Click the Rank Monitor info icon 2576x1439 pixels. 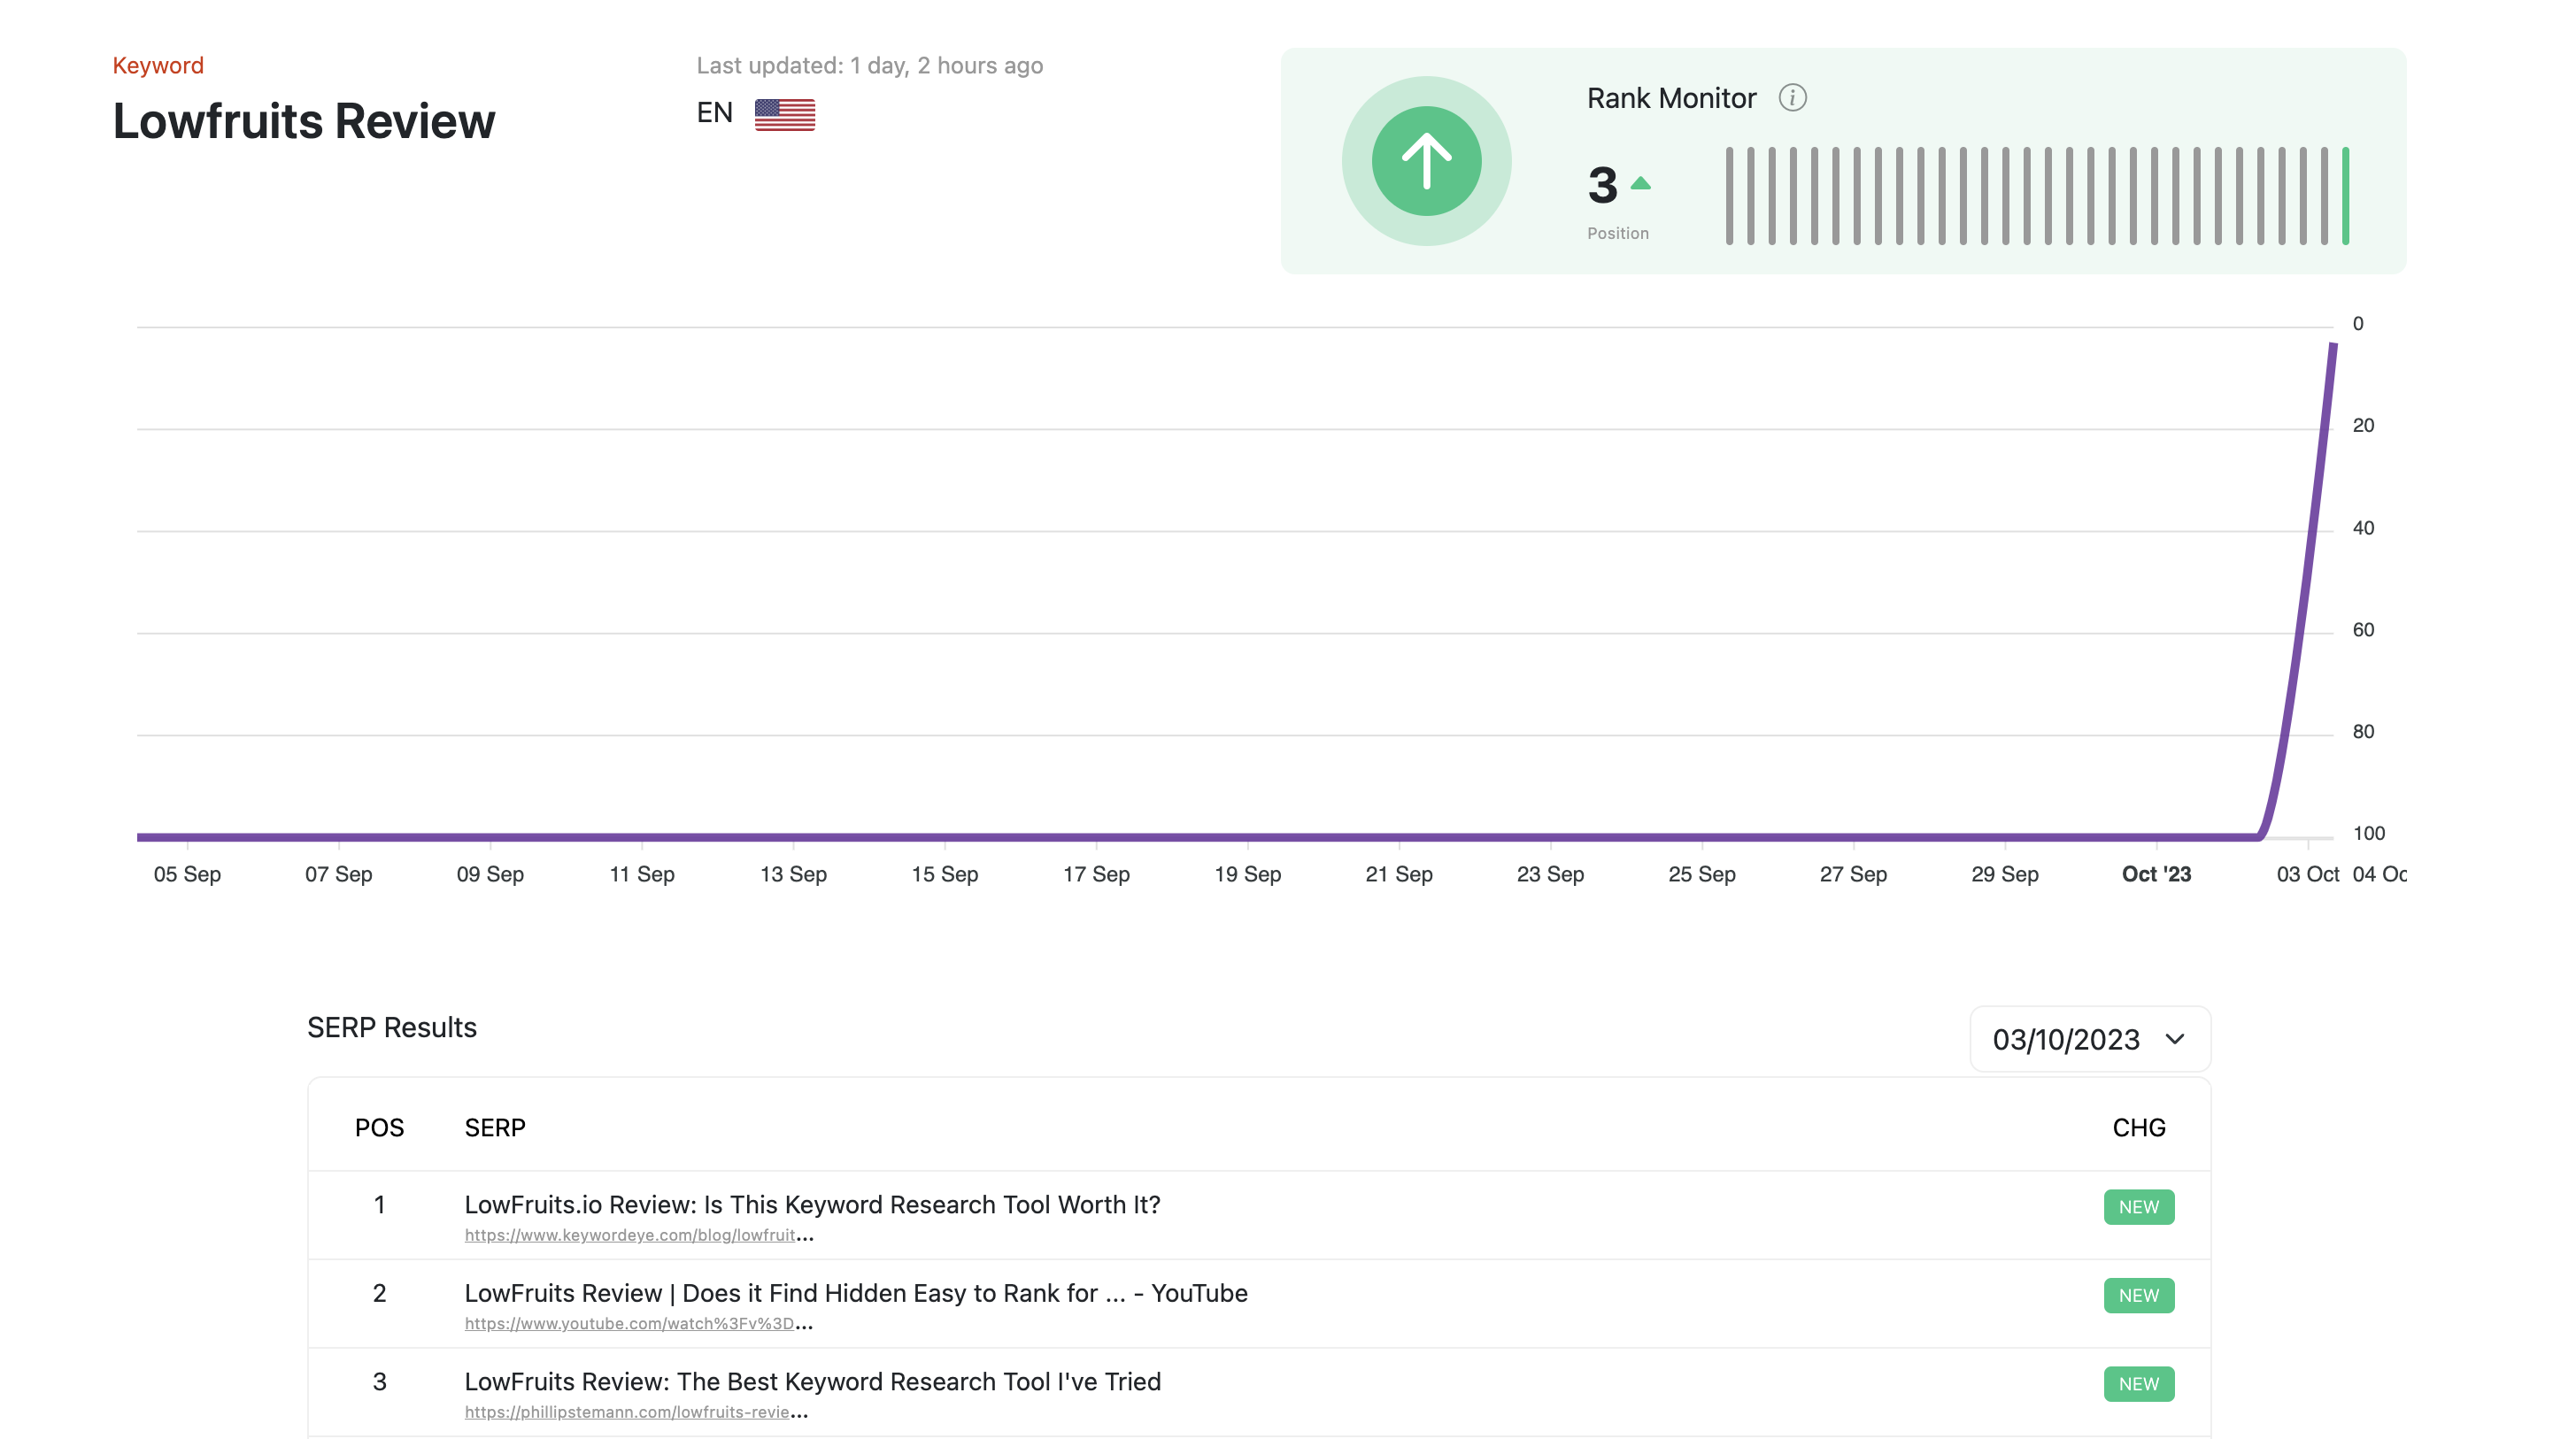coord(1792,98)
